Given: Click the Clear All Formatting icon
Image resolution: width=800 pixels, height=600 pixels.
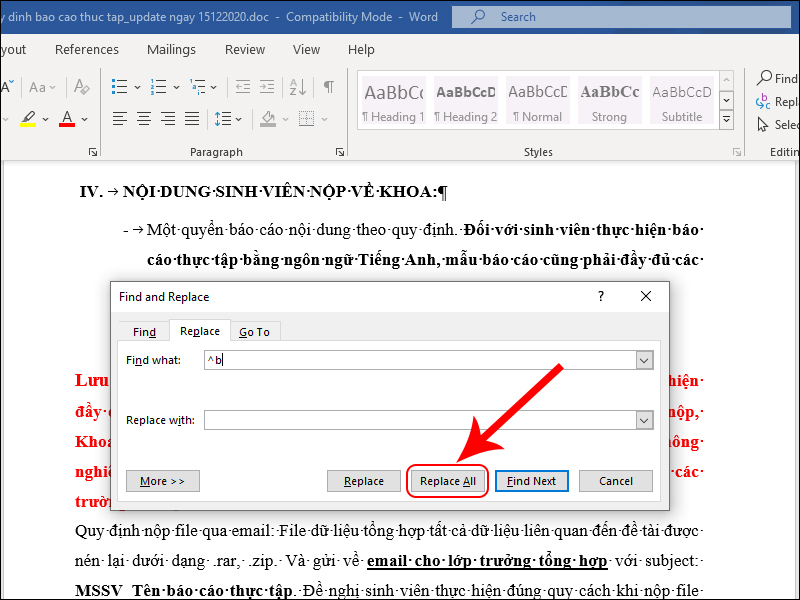Looking at the screenshot, I should 82,87.
